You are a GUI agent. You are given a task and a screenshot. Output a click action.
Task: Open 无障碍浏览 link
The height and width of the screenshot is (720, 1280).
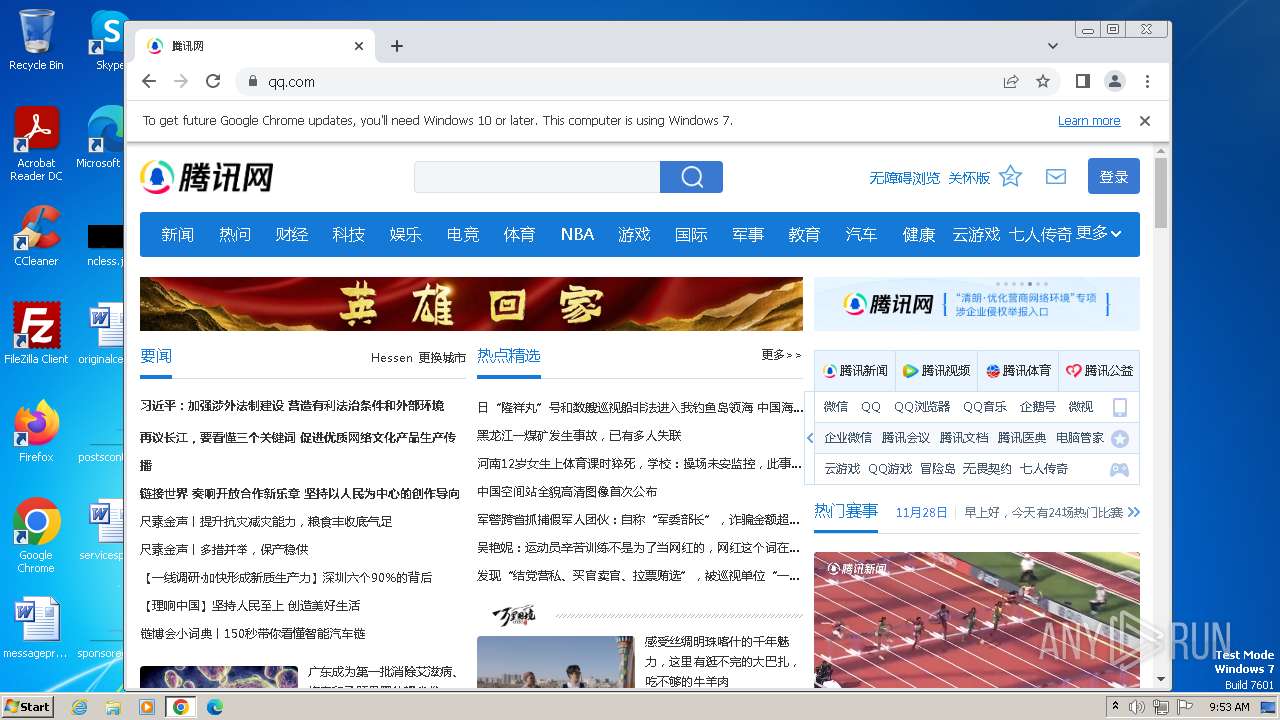click(x=904, y=178)
